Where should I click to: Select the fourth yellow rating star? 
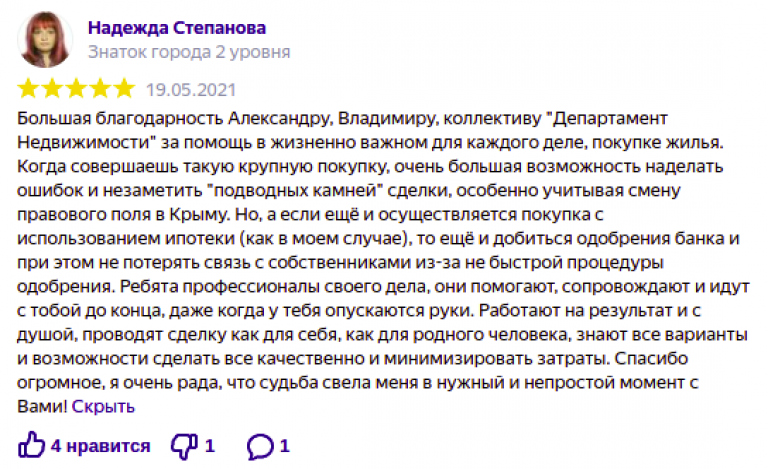[100, 89]
